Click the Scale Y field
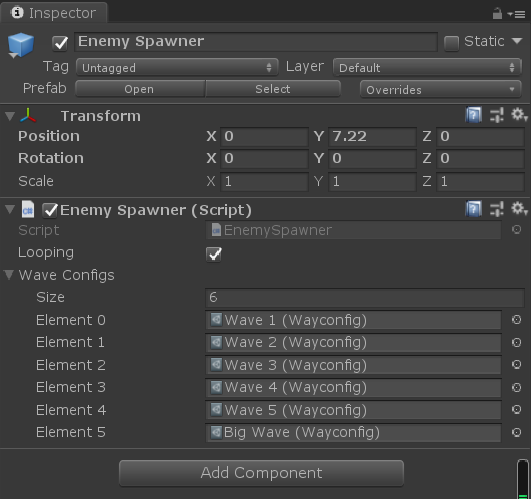The height and width of the screenshot is (499, 531). 372,181
